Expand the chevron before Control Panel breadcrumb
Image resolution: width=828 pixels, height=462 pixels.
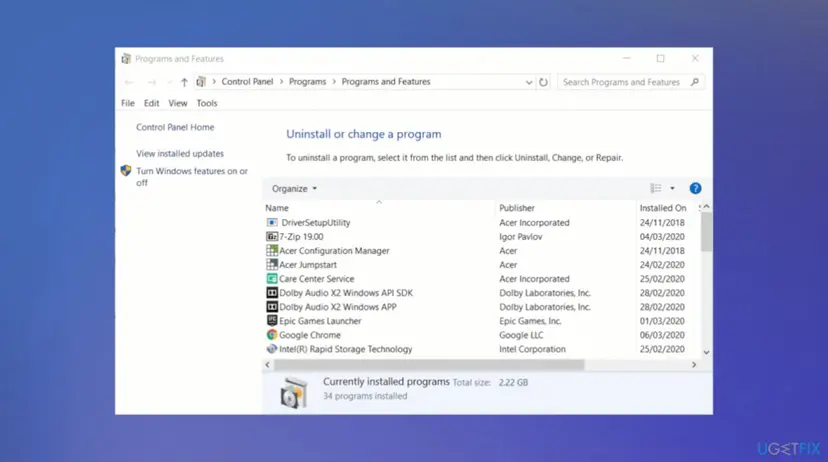pyautogui.click(x=214, y=82)
